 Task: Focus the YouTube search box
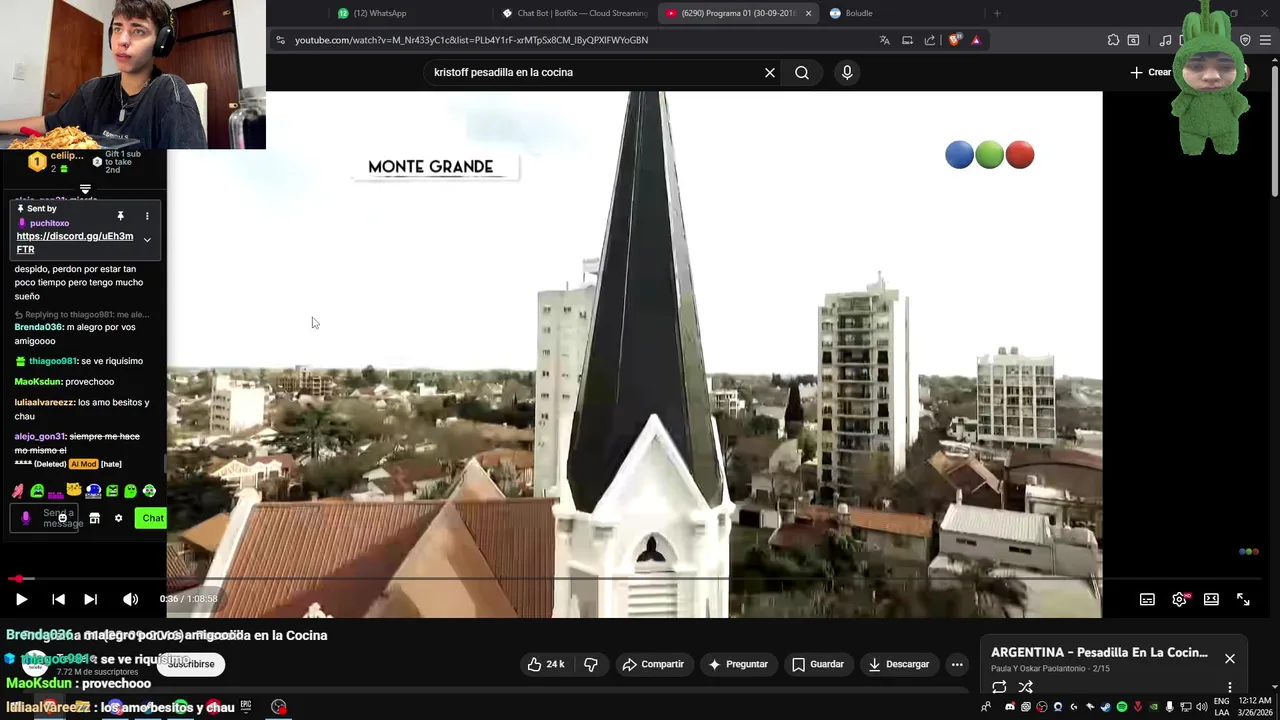pos(595,72)
